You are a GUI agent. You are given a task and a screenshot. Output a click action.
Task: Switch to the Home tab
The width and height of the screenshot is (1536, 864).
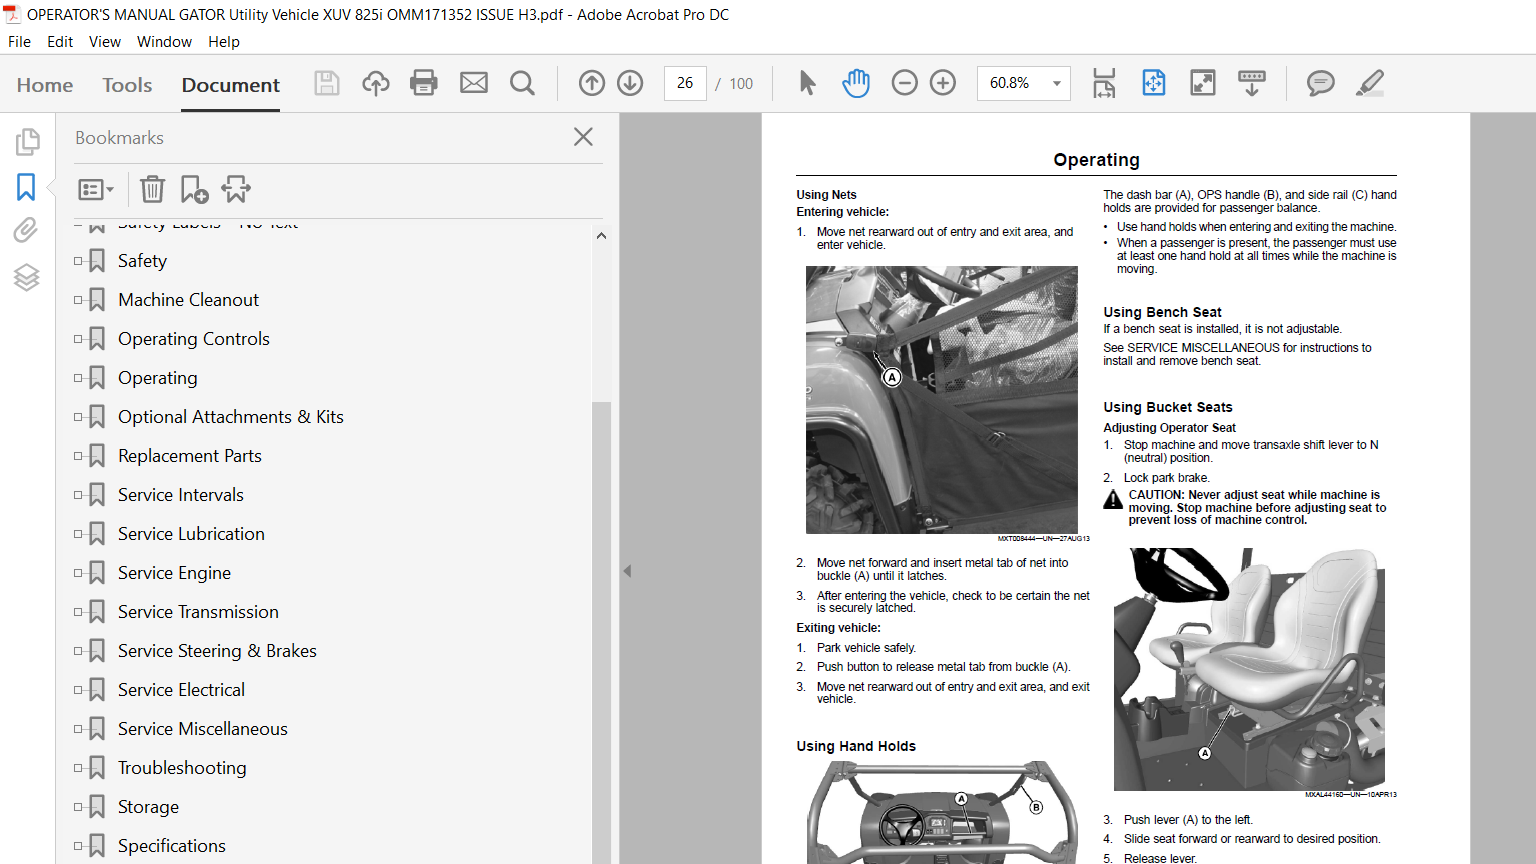pos(45,85)
